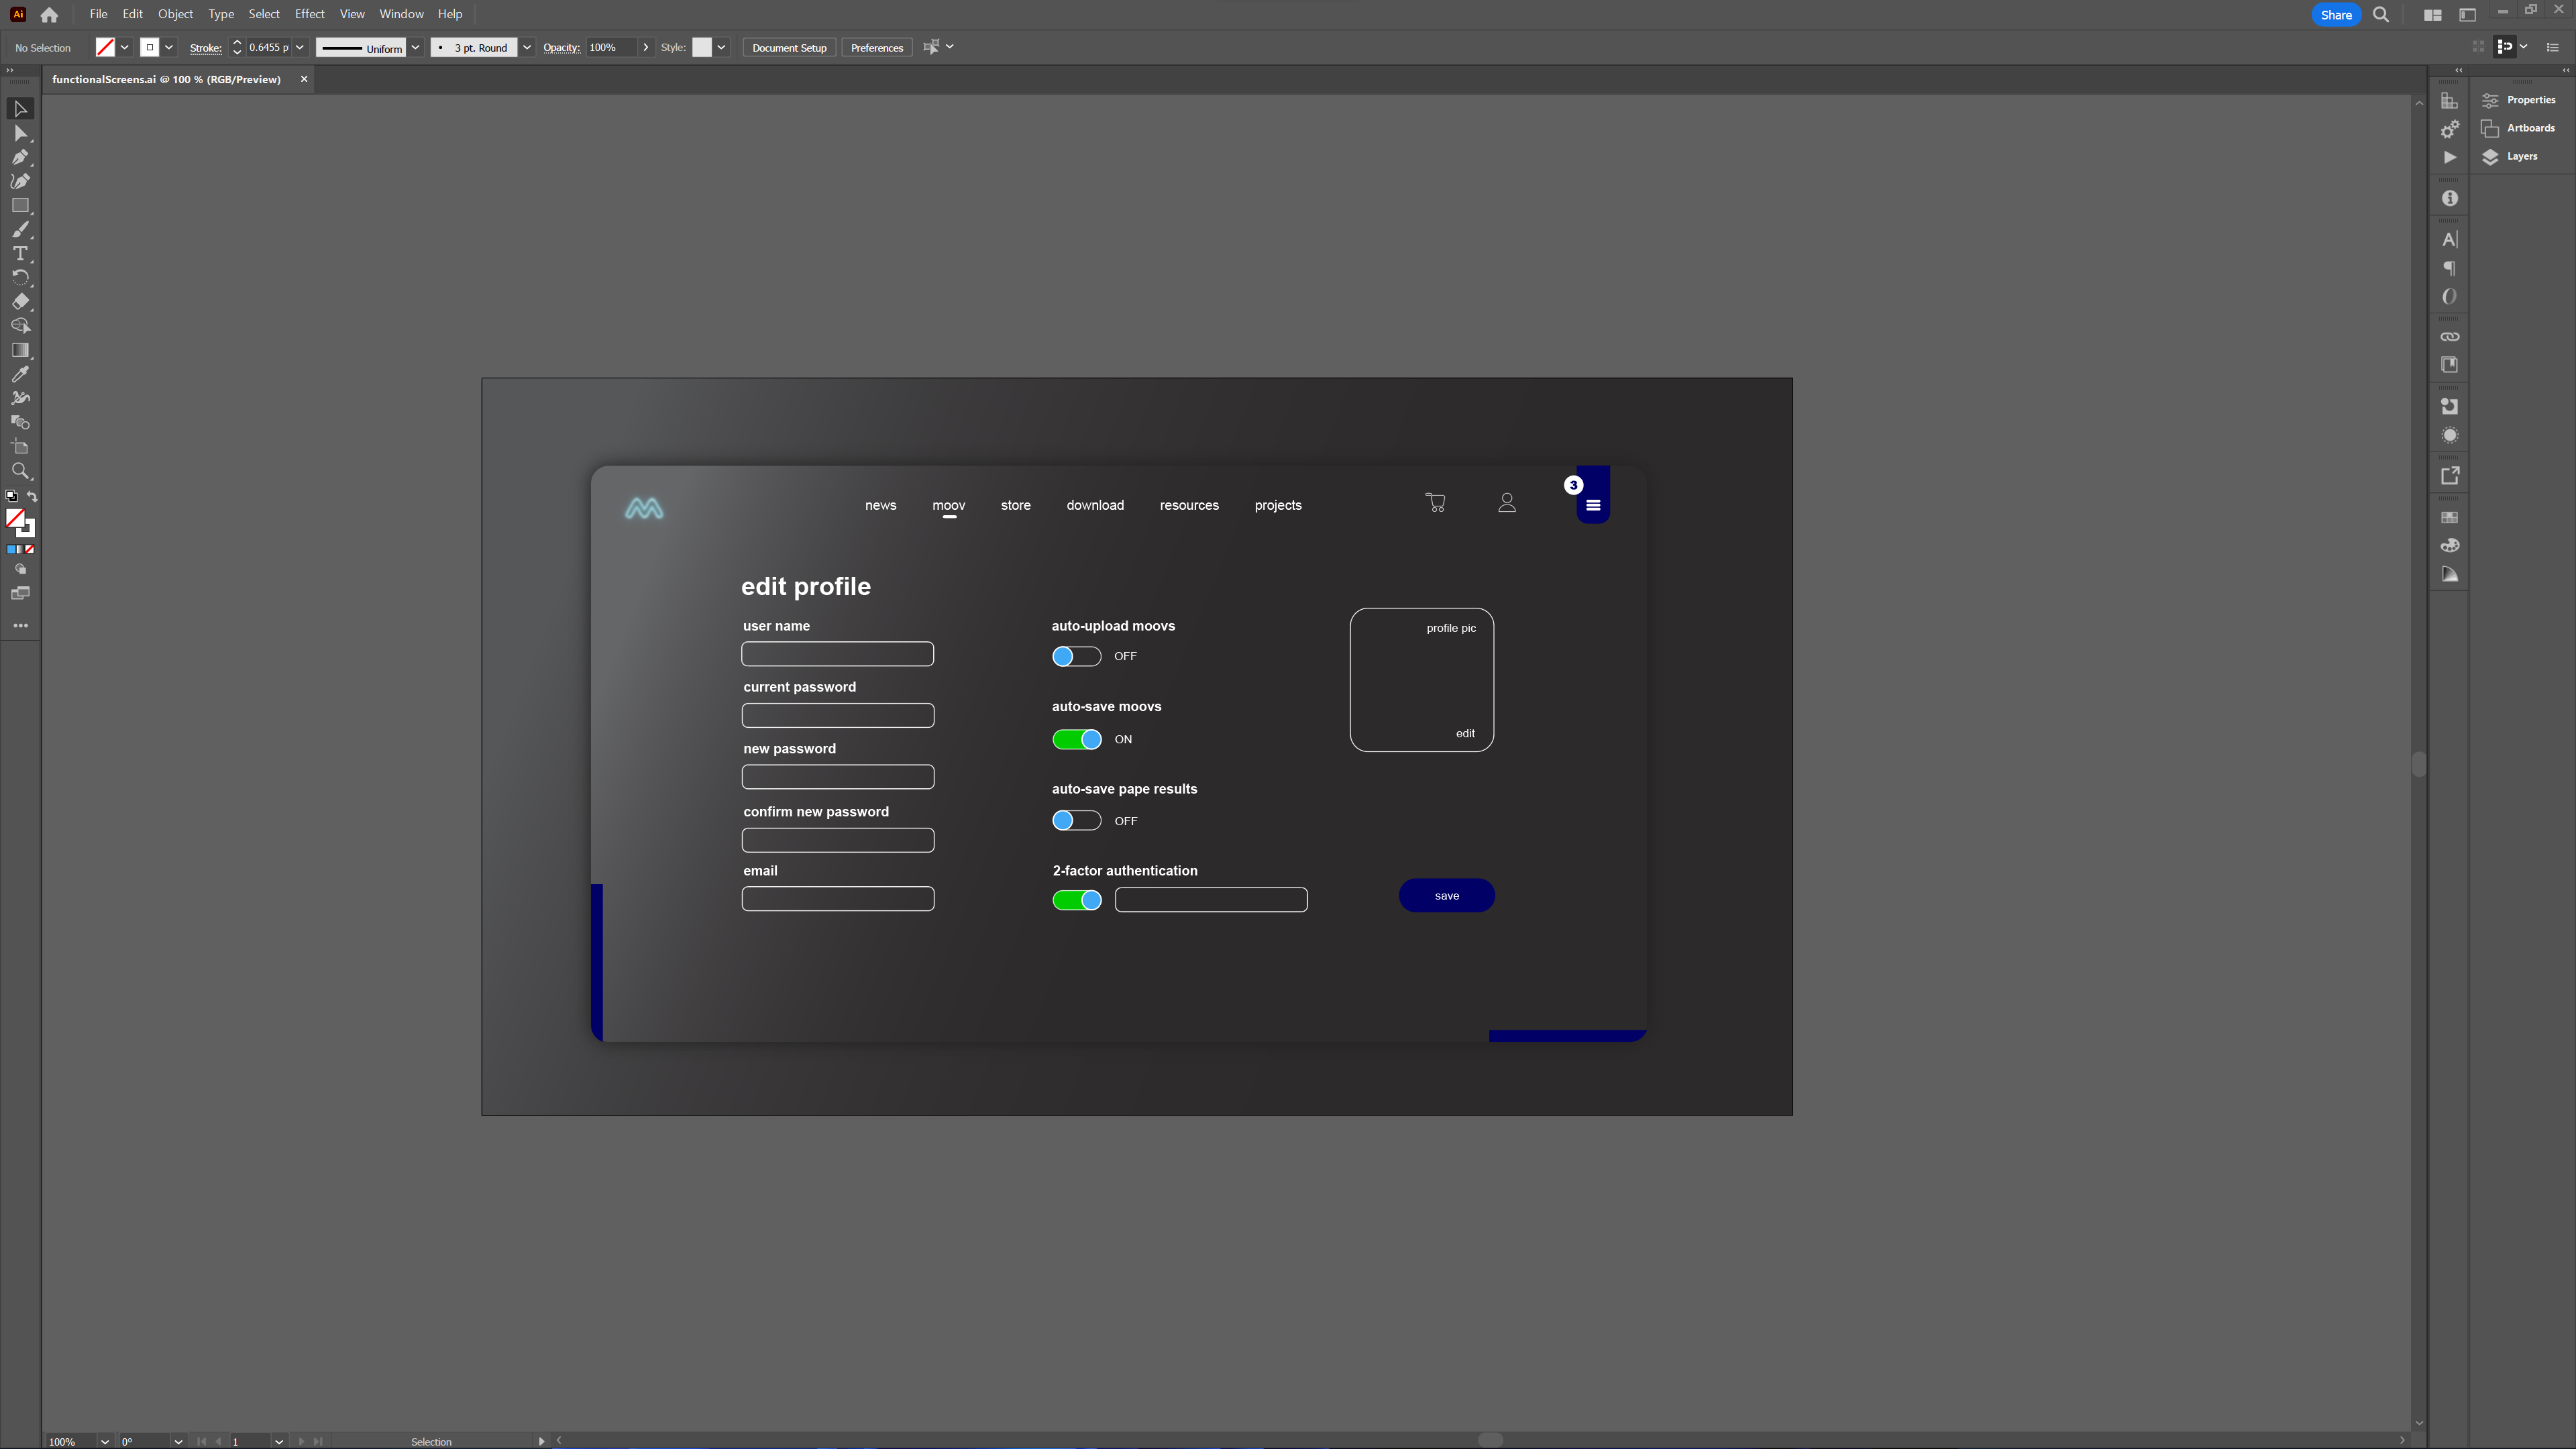Open Edit Toolbar three-dots button

coord(20,626)
